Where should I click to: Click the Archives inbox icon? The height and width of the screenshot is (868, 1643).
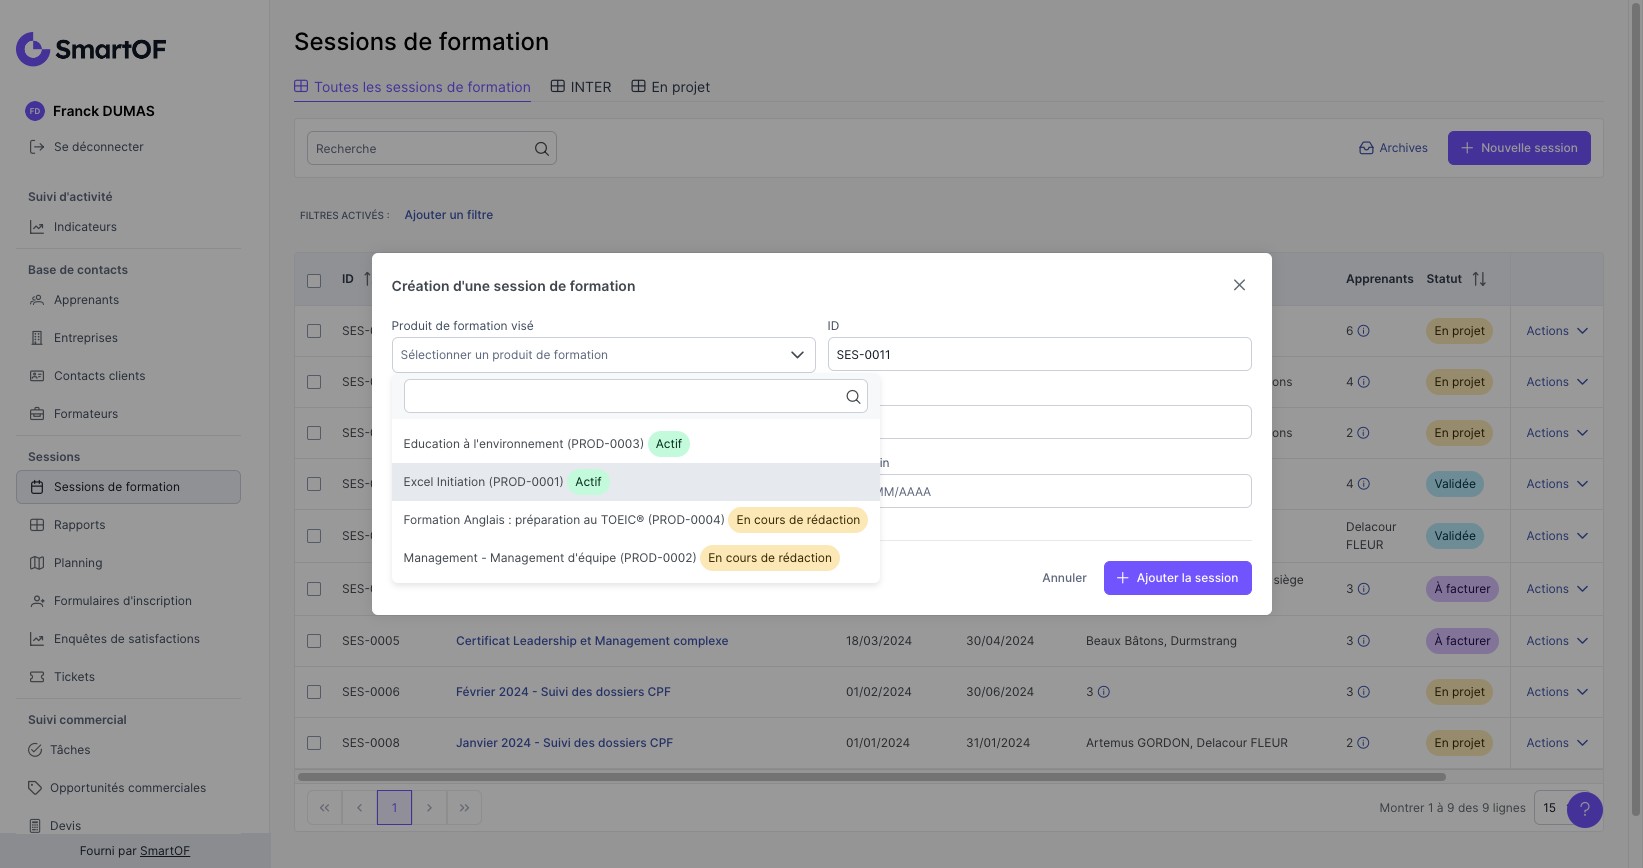(1366, 148)
